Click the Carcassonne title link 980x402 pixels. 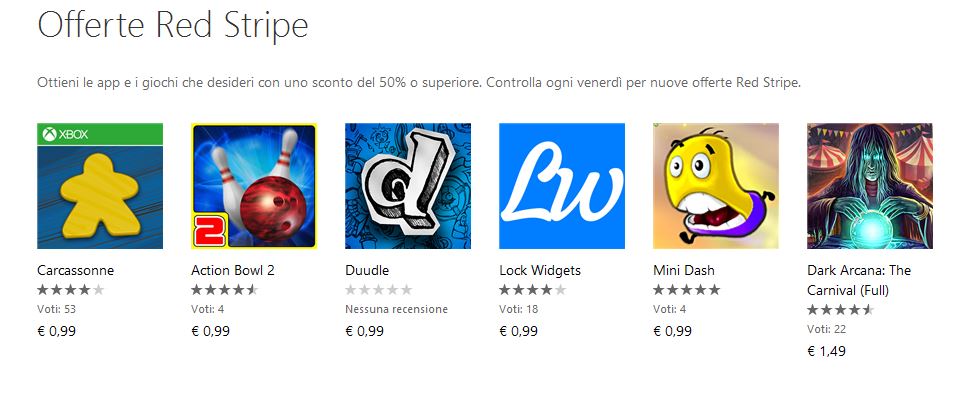(76, 271)
